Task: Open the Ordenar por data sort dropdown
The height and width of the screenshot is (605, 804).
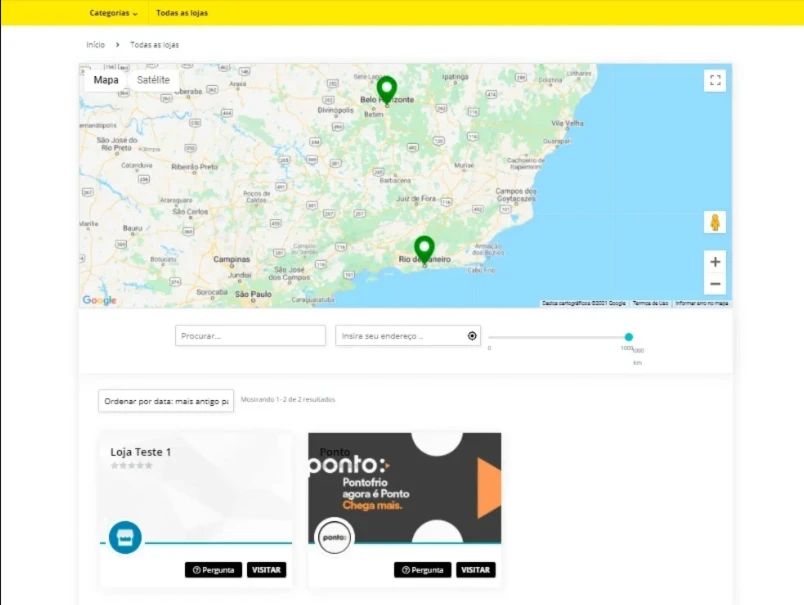Action: (x=166, y=401)
